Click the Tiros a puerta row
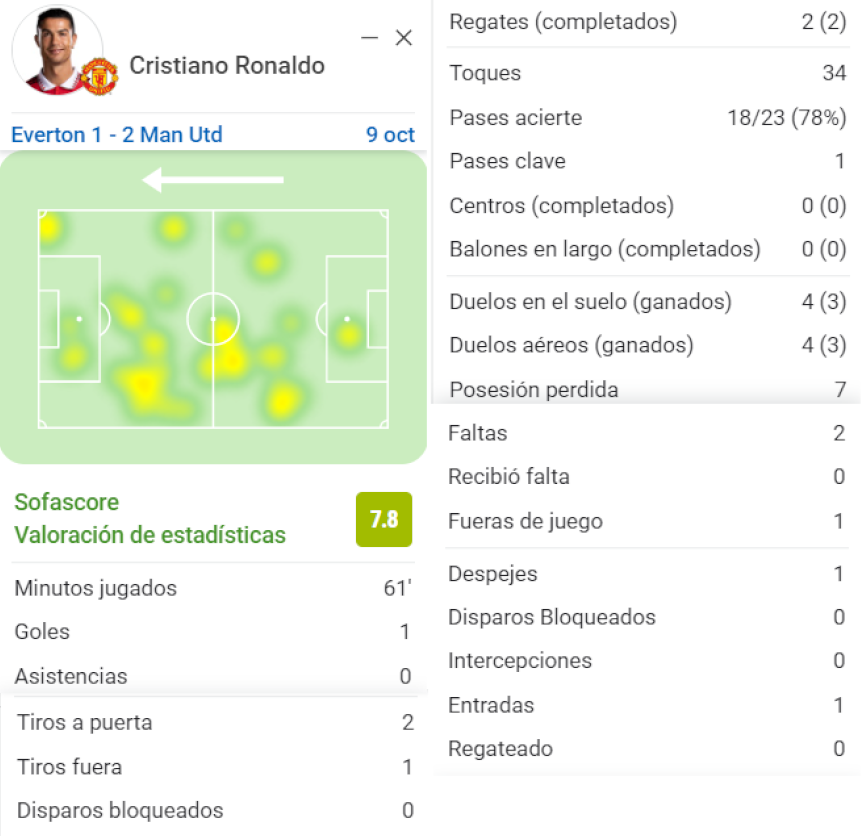The height and width of the screenshot is (836, 867). [215, 723]
